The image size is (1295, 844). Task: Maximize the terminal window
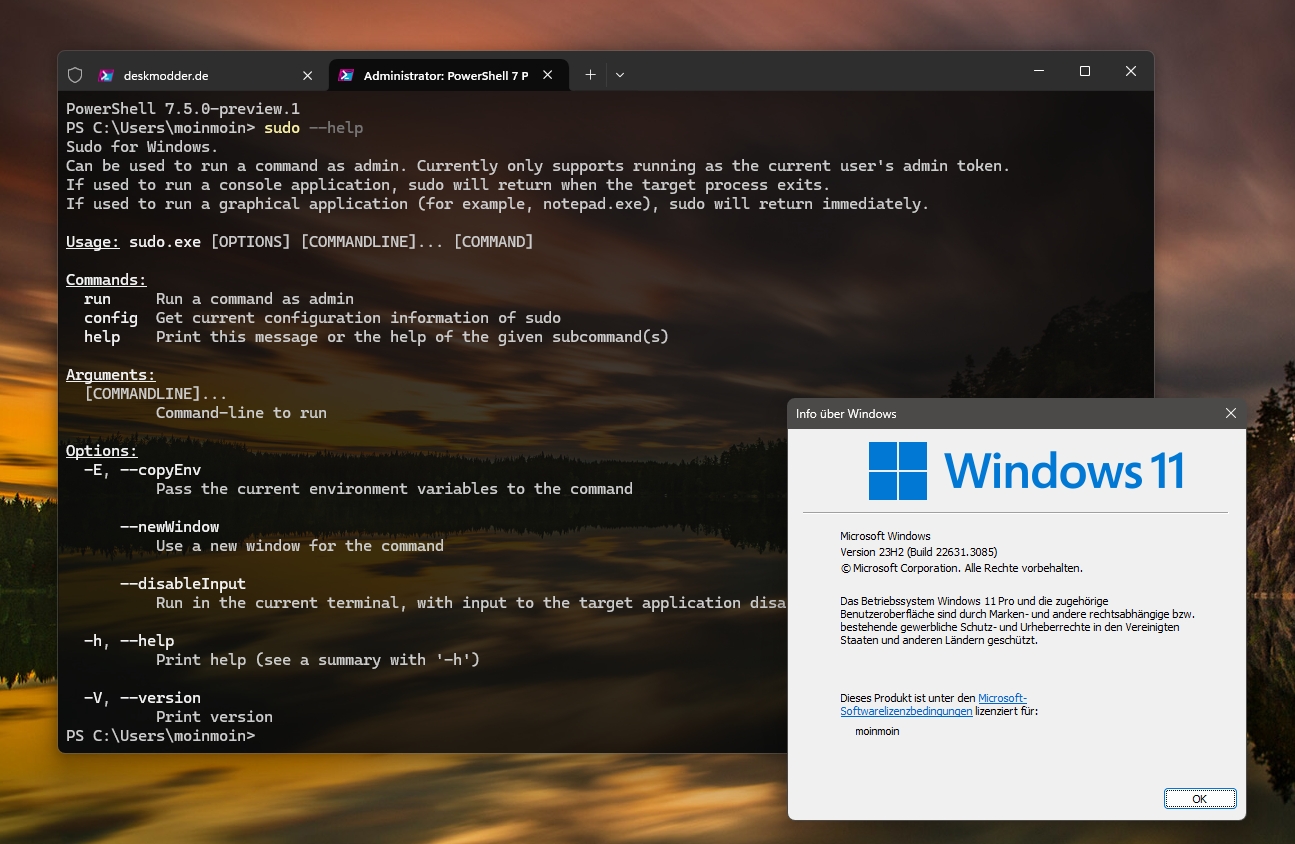[1085, 71]
